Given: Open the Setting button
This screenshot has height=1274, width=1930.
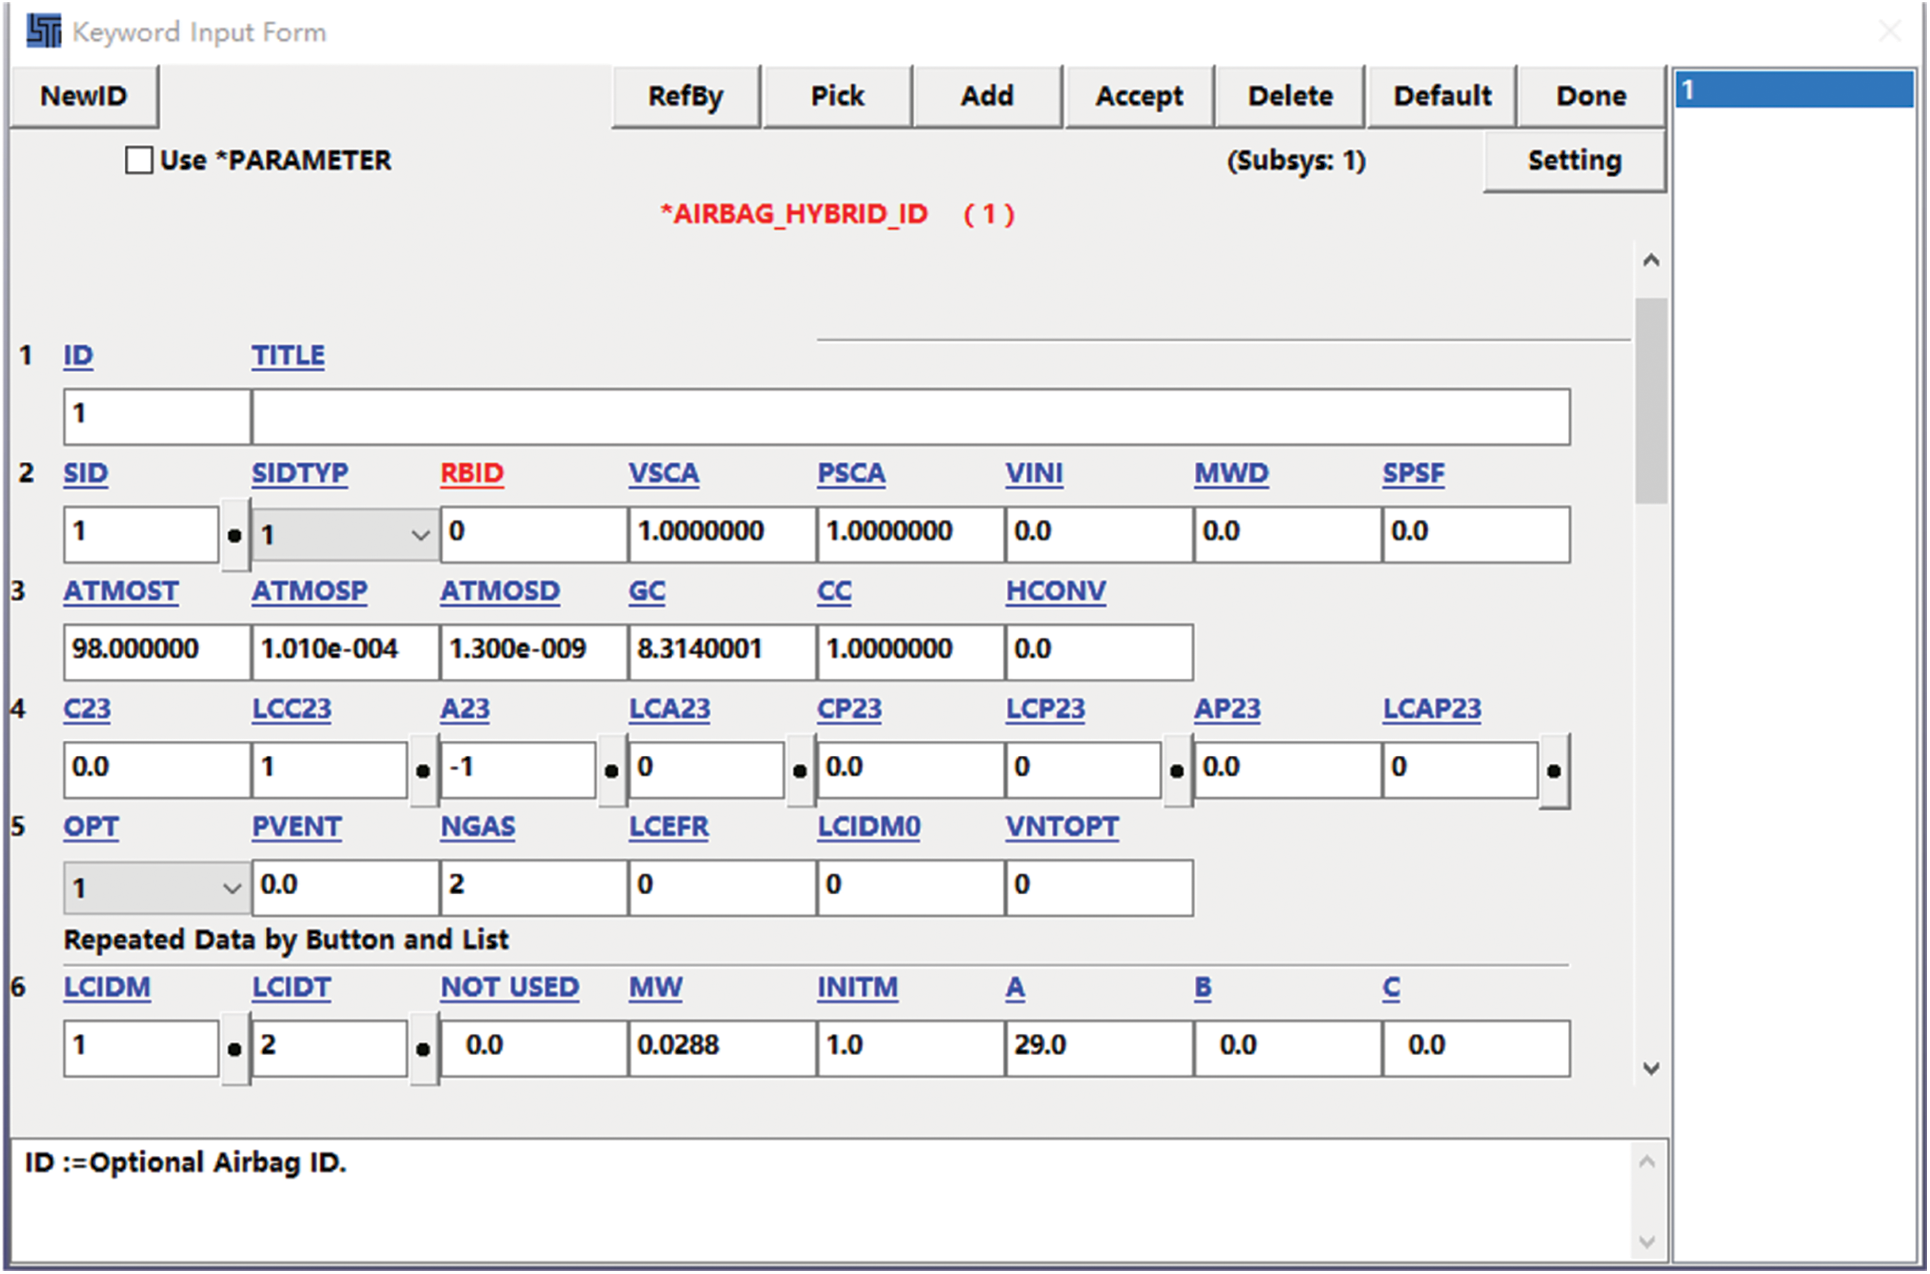Looking at the screenshot, I should pos(1574,160).
